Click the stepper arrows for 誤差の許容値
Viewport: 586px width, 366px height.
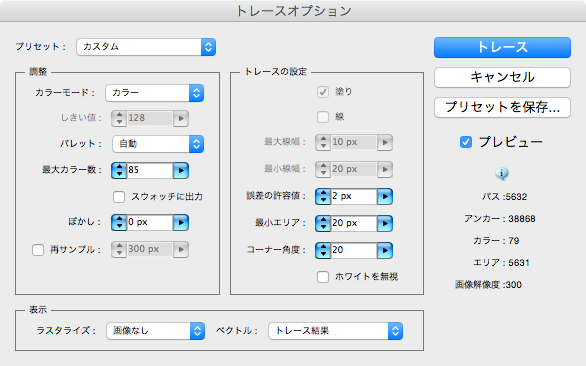coord(323,196)
